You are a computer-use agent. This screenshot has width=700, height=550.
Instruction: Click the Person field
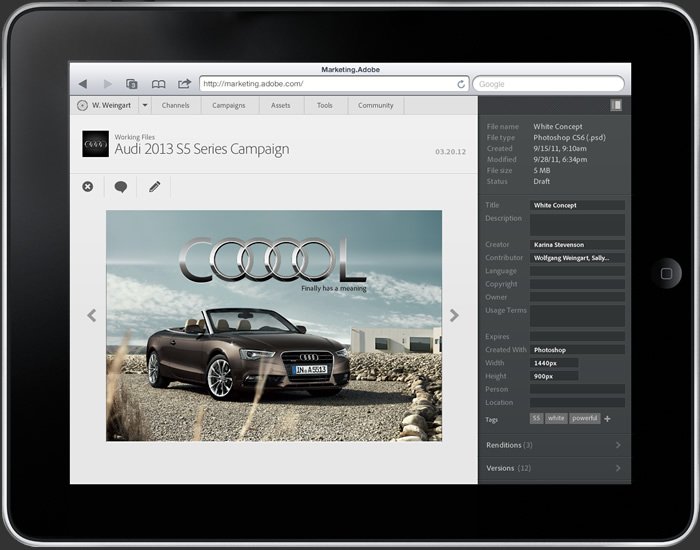point(577,389)
